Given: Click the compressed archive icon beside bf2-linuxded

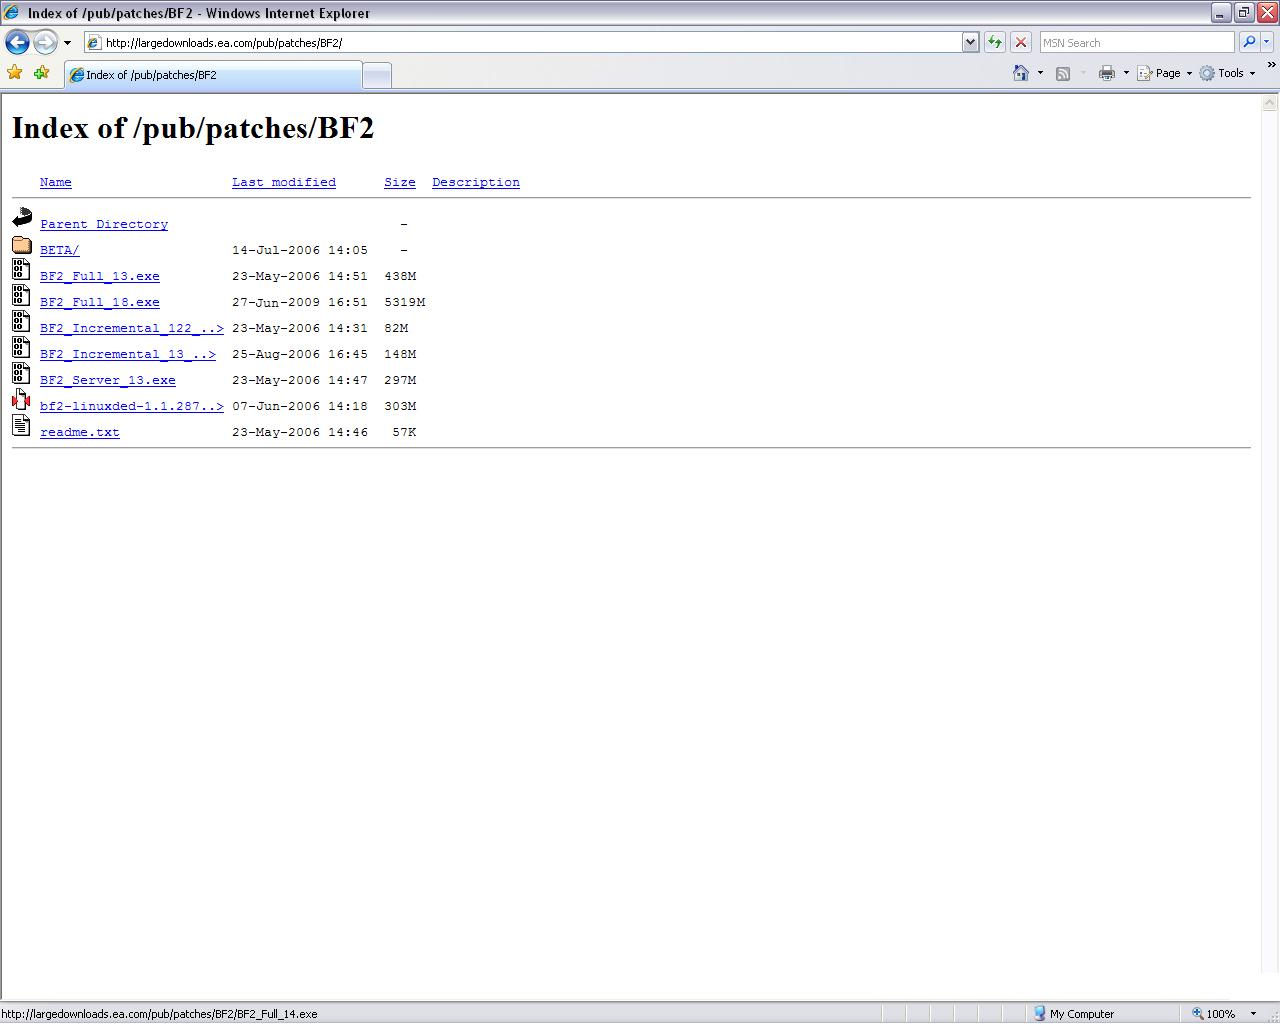Looking at the screenshot, I should (21, 399).
